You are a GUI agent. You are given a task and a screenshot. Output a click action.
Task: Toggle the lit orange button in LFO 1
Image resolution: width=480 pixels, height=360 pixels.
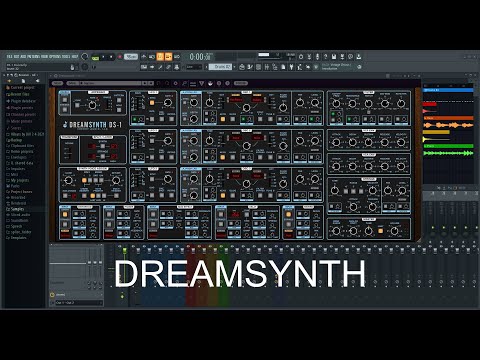(152, 103)
